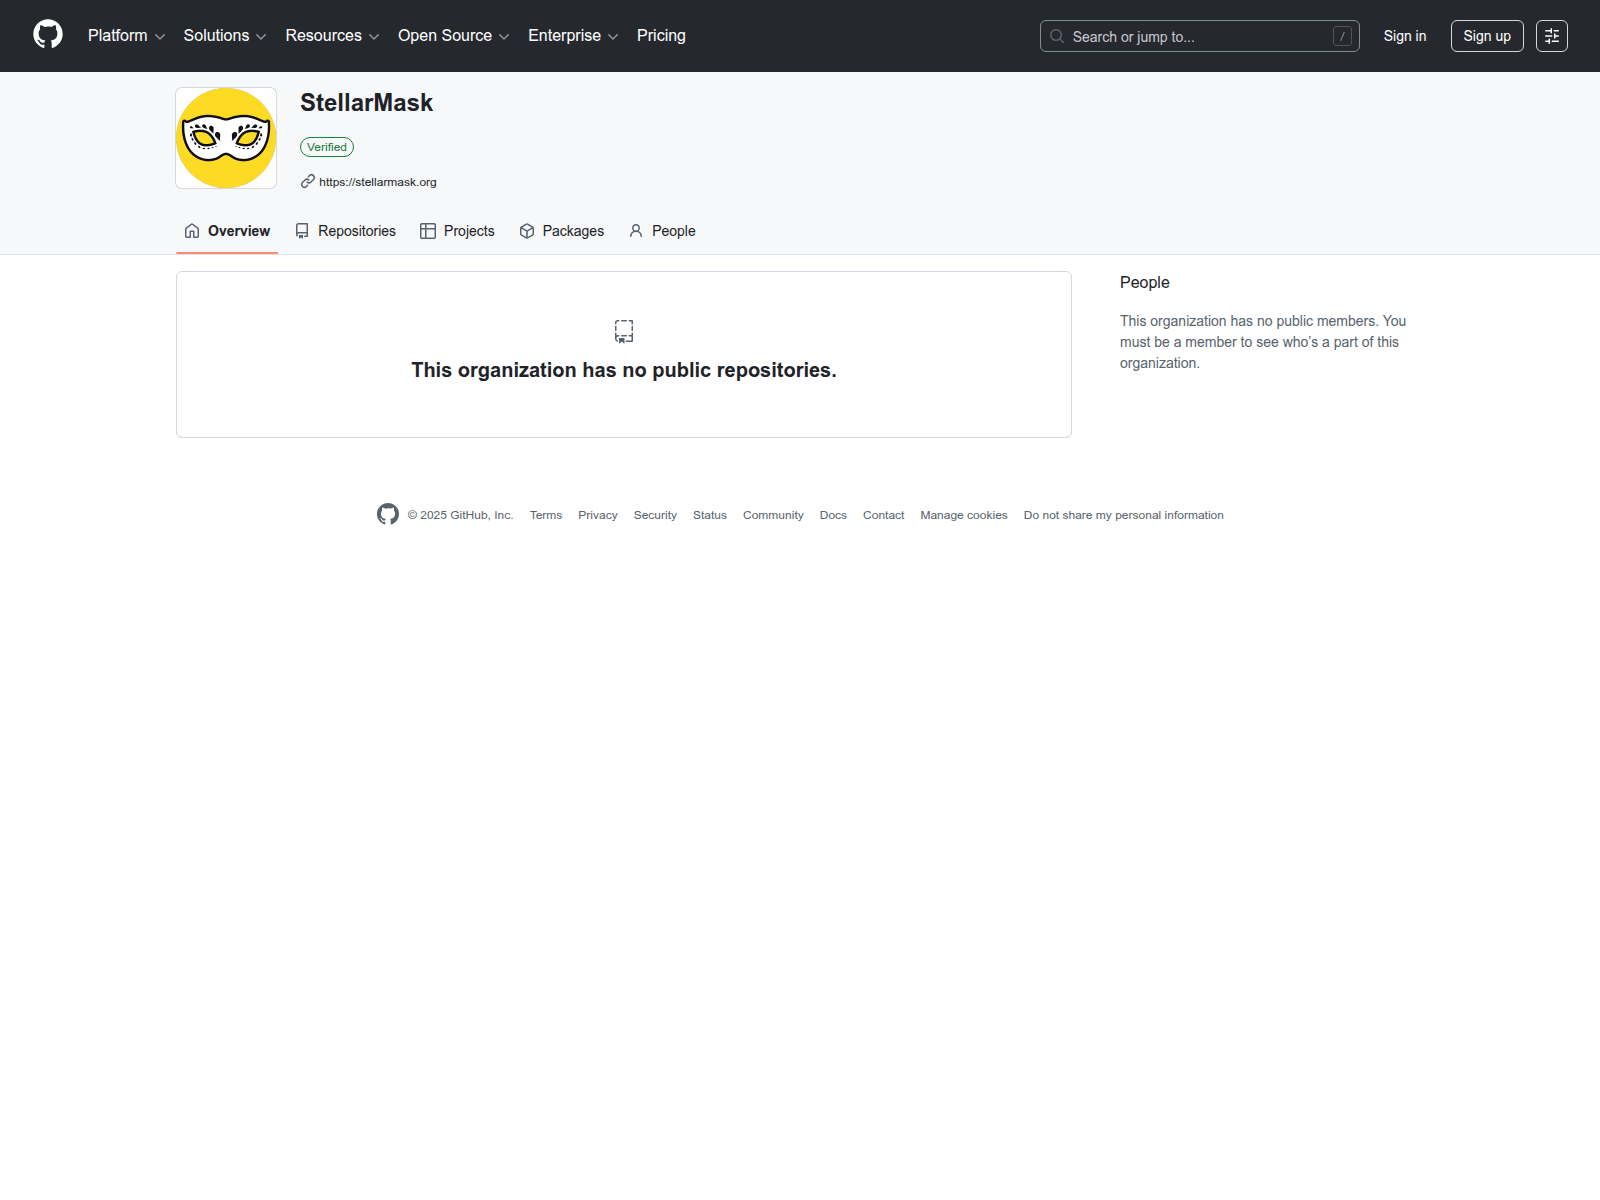Open the Docs footer link
The width and height of the screenshot is (1600, 1200).
pyautogui.click(x=833, y=515)
